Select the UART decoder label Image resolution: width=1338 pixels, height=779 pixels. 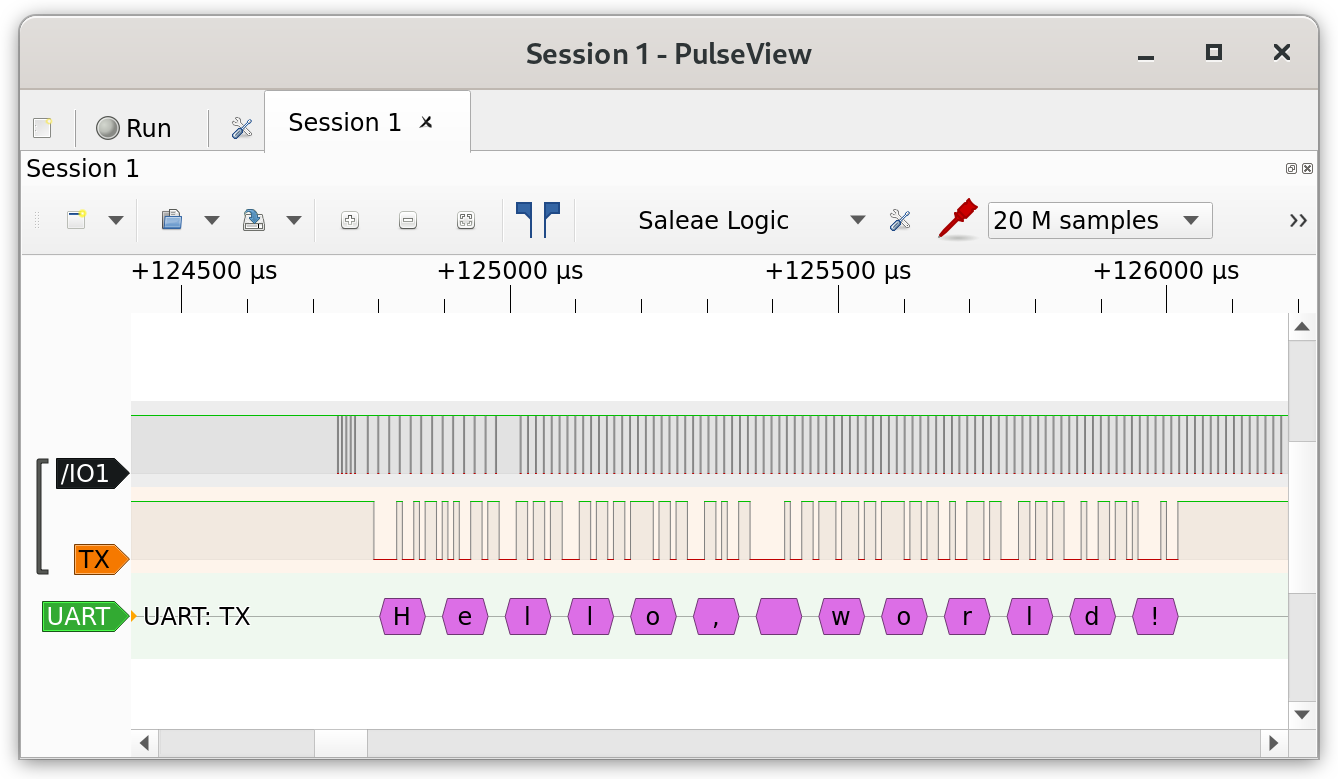tap(80, 616)
